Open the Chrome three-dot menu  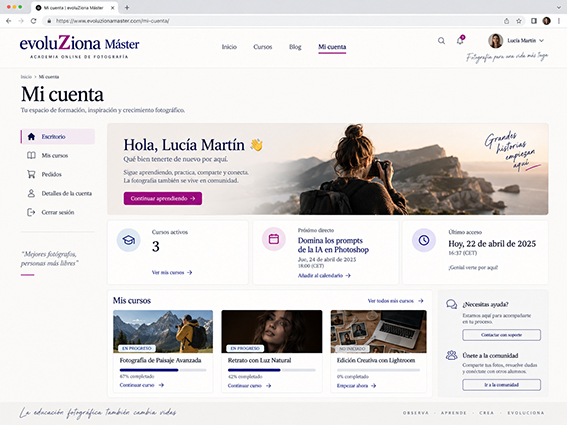click(559, 21)
